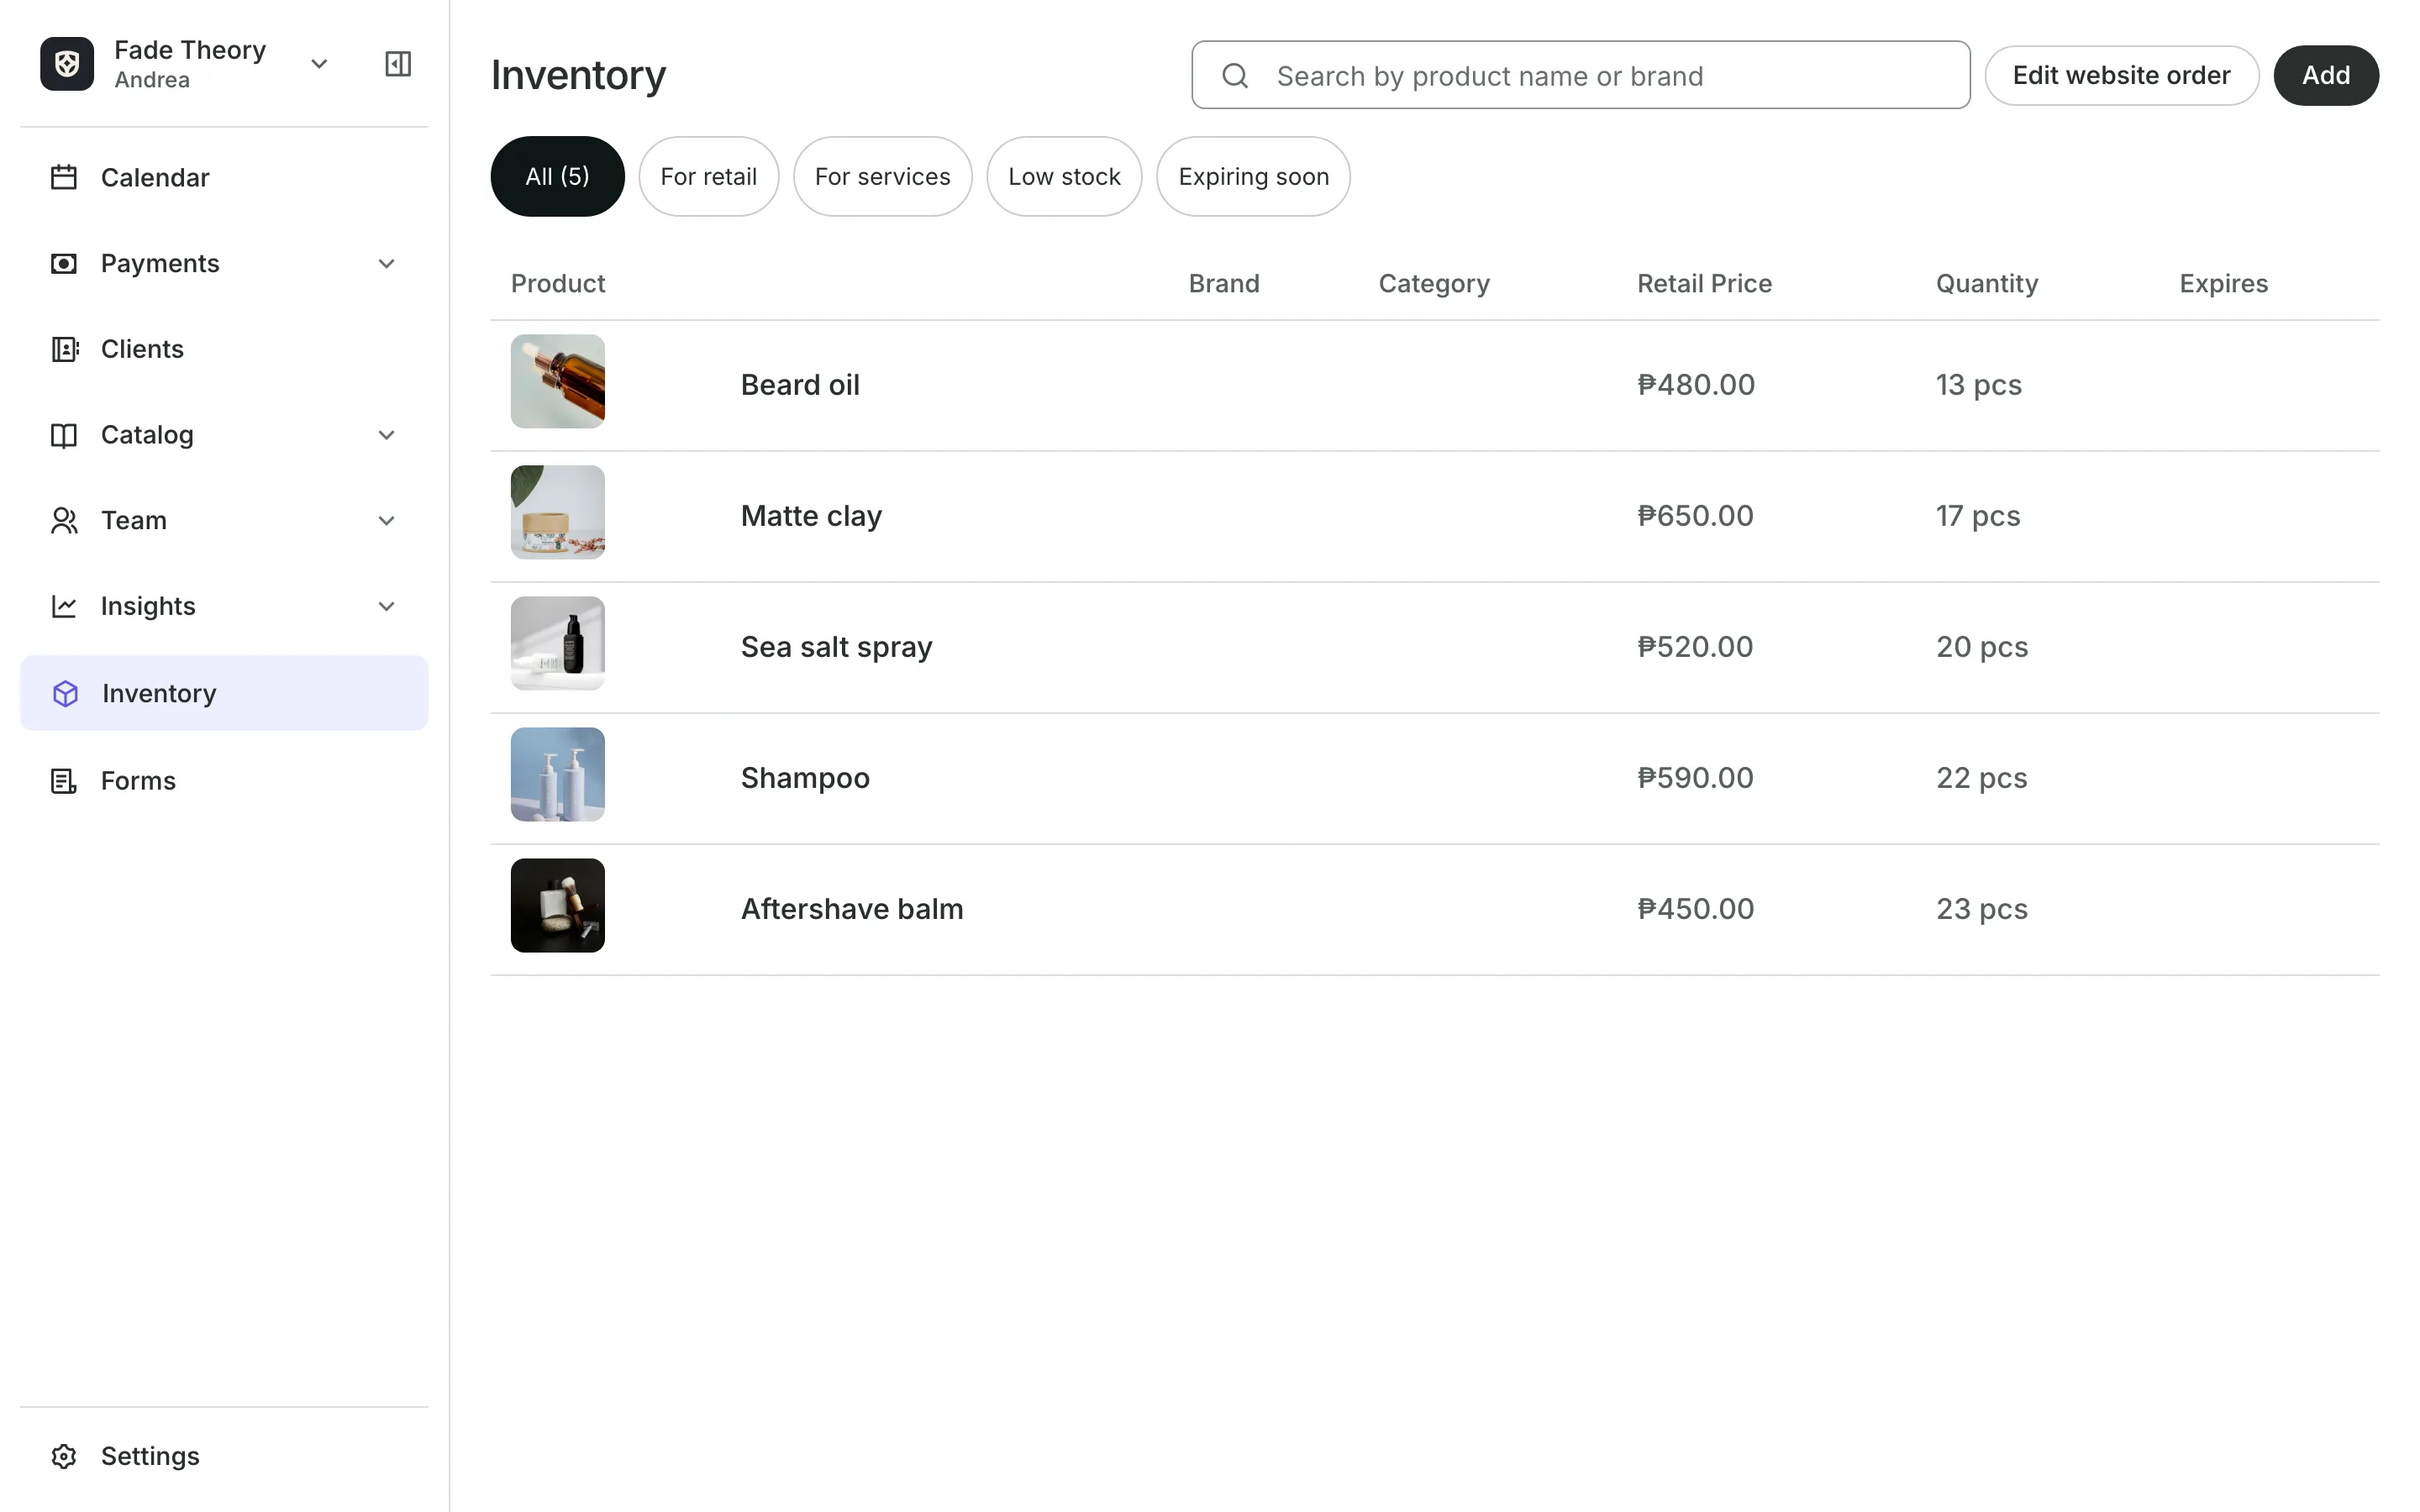Screen dimensions: 2420x1512
Task: Click the Beard oil thumbnail
Action: pos(558,381)
